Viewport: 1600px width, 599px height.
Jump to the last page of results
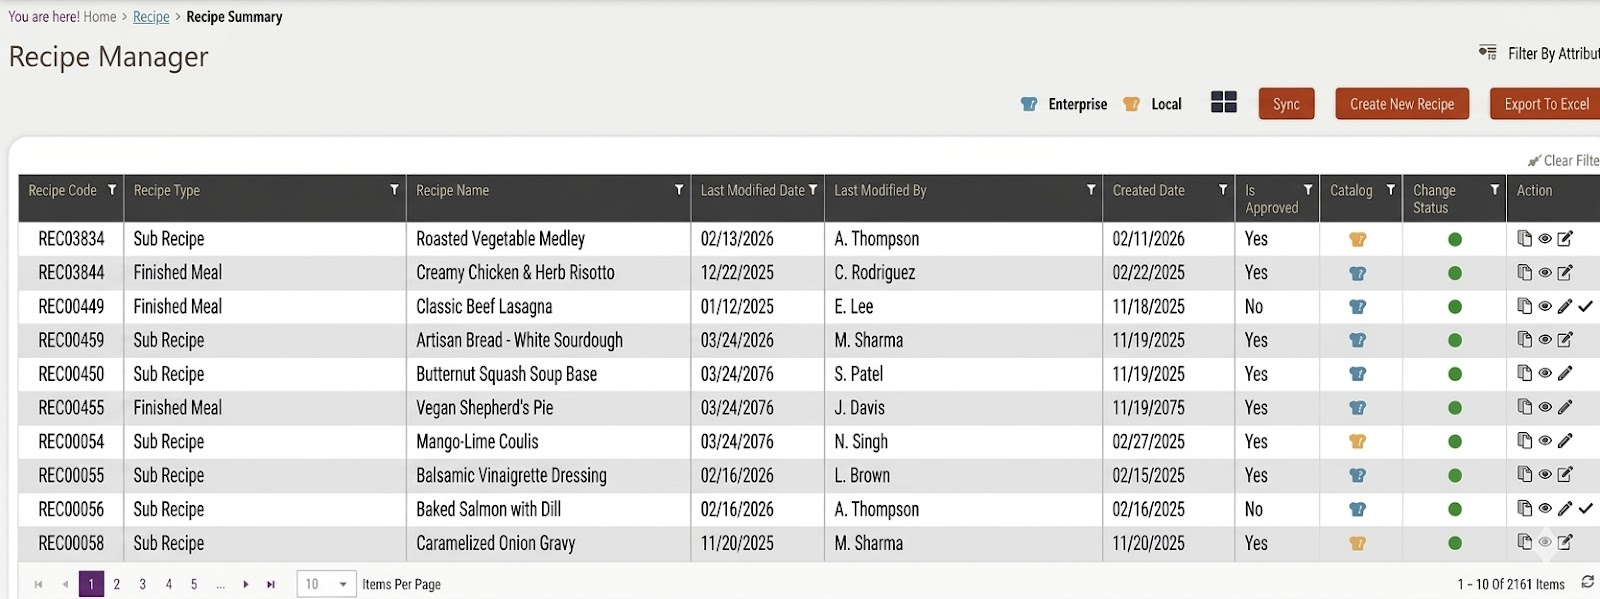(271, 584)
